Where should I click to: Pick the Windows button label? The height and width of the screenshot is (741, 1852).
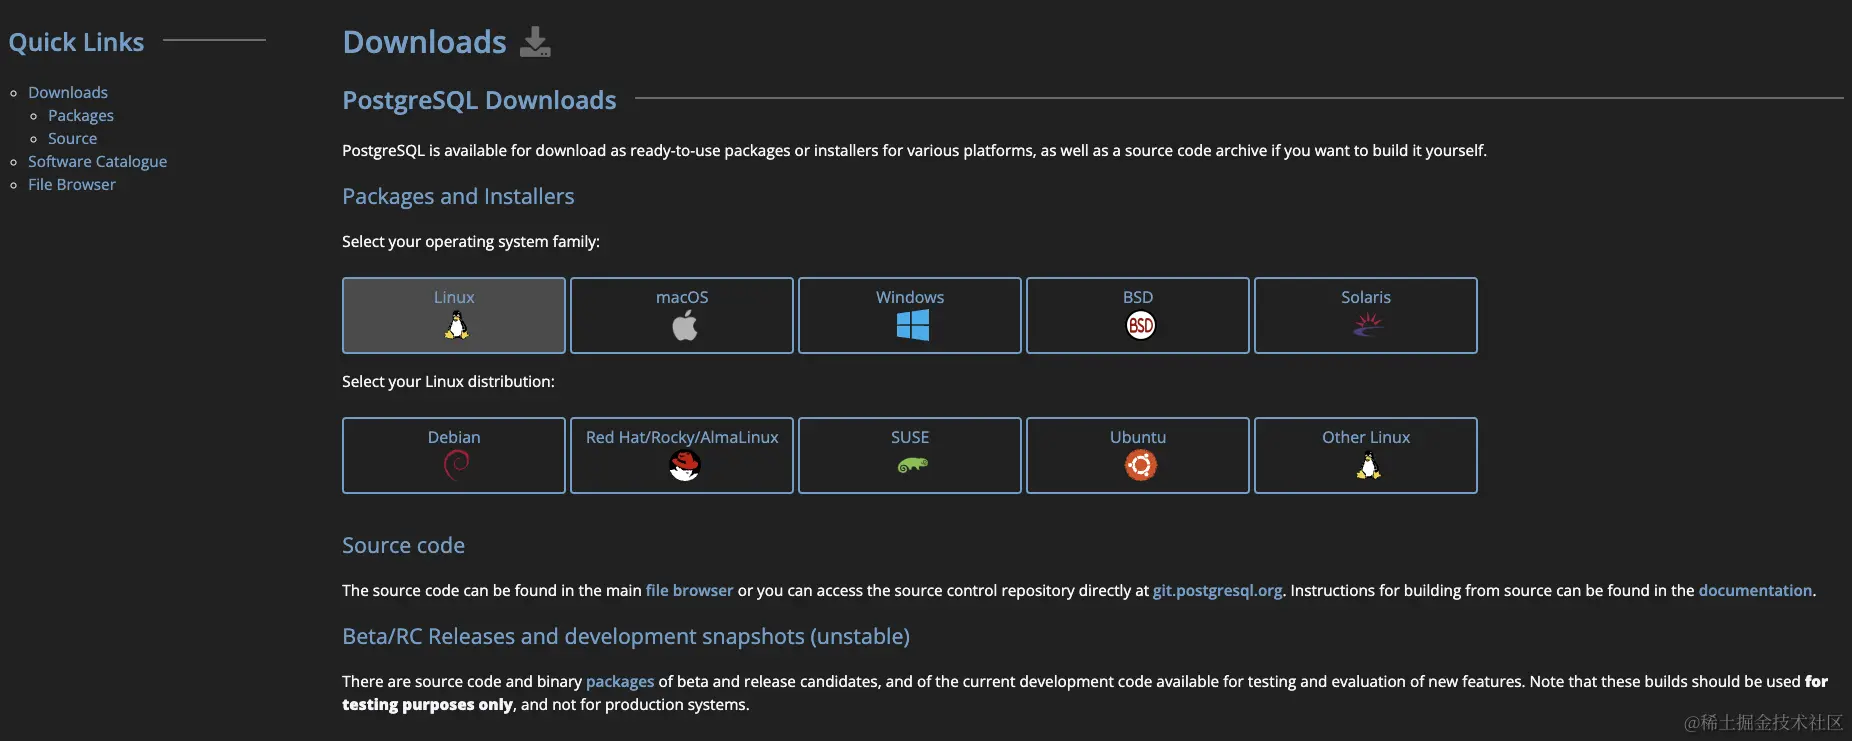click(x=910, y=297)
